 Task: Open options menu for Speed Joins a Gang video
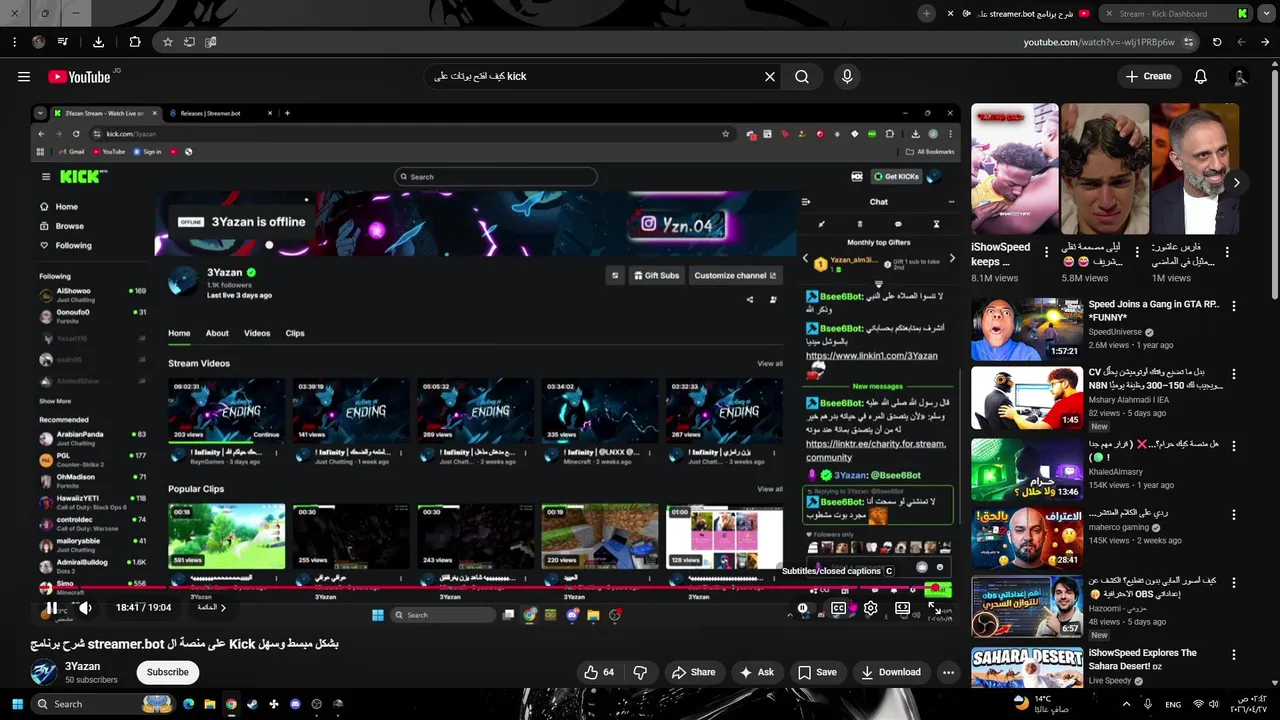pos(1233,306)
